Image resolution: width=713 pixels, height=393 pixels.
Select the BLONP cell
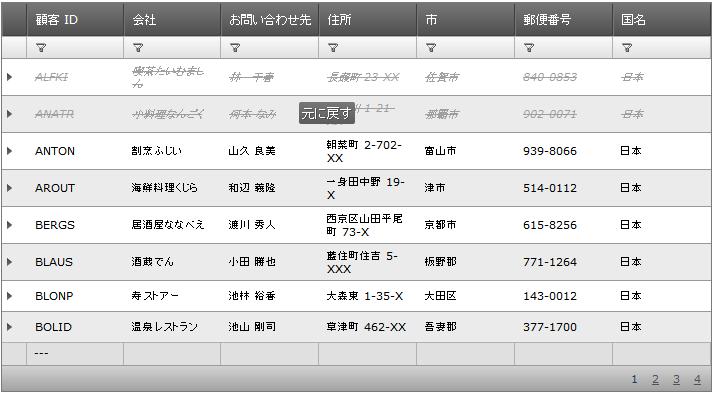click(x=75, y=296)
